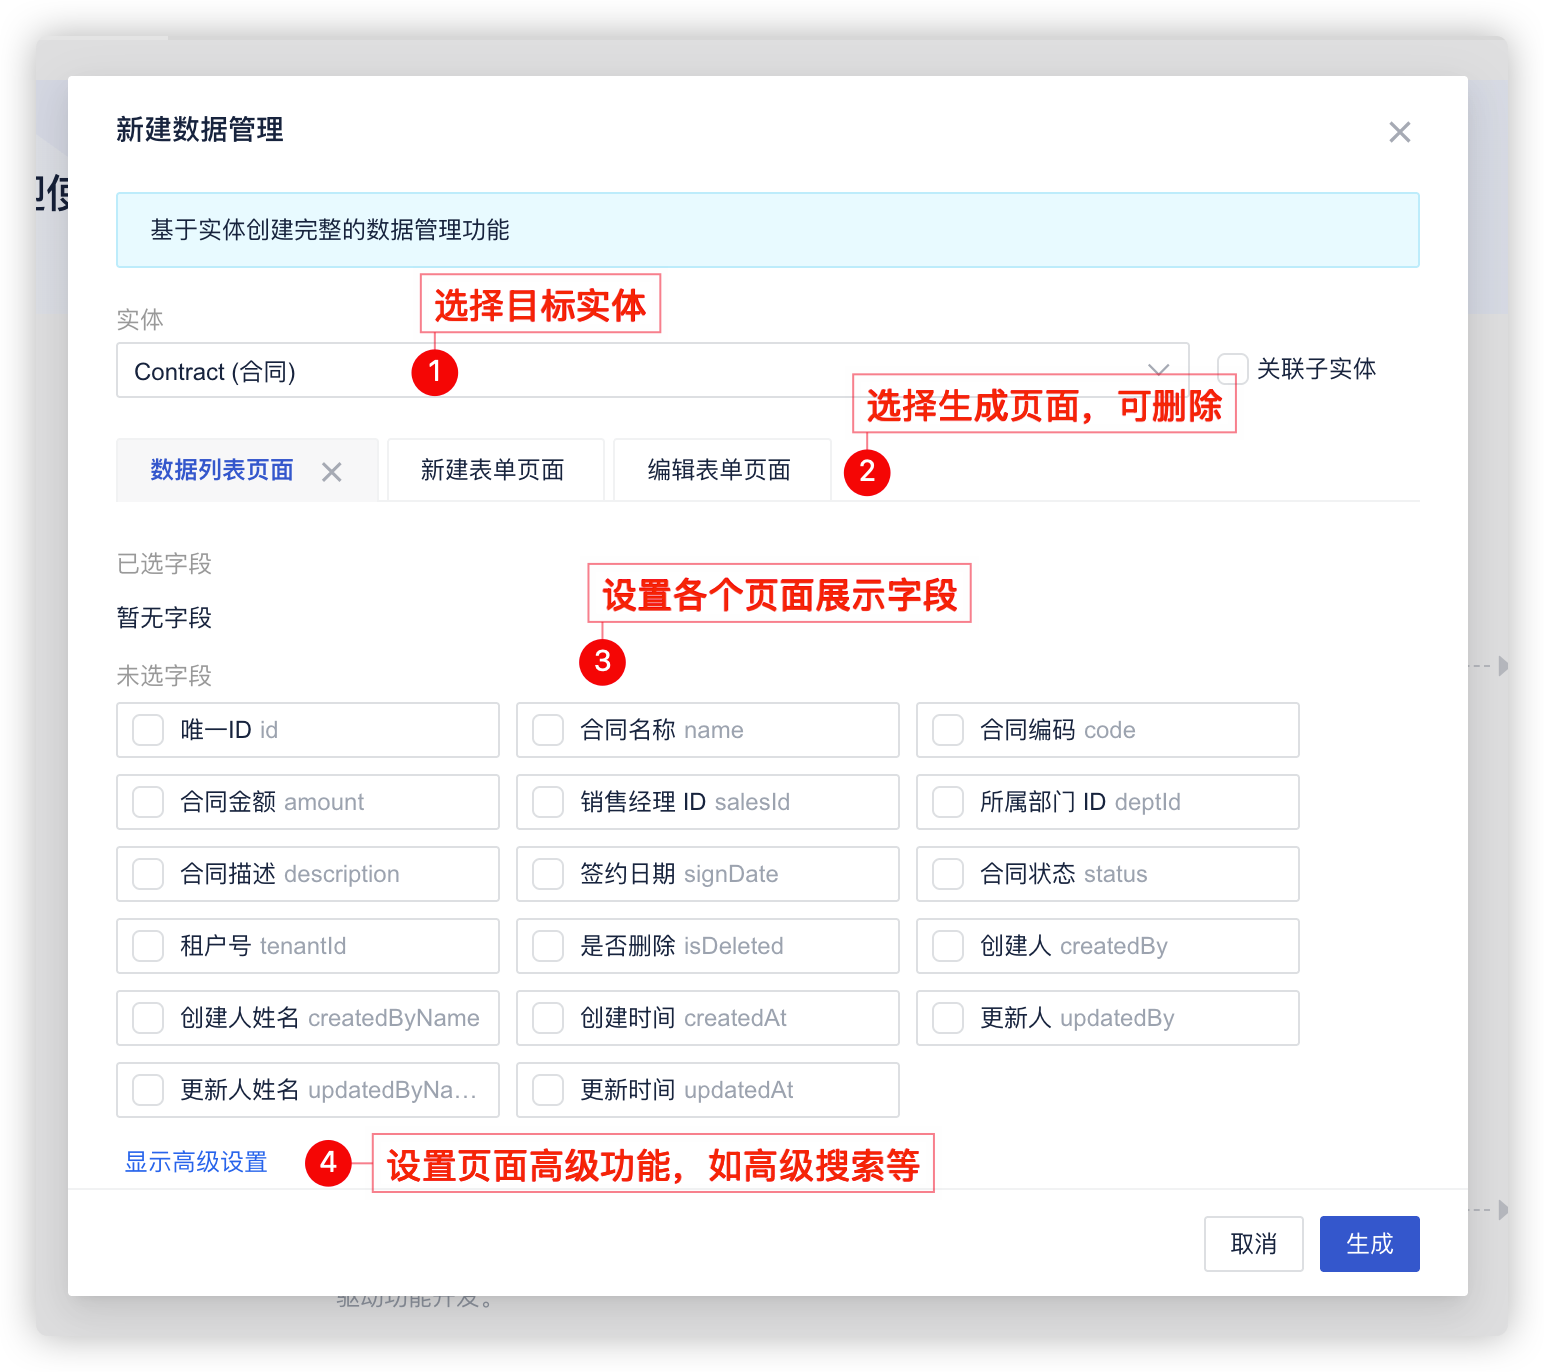1544x1372 pixels.
Task: Enable the 合同状态 status field
Action: click(x=946, y=874)
